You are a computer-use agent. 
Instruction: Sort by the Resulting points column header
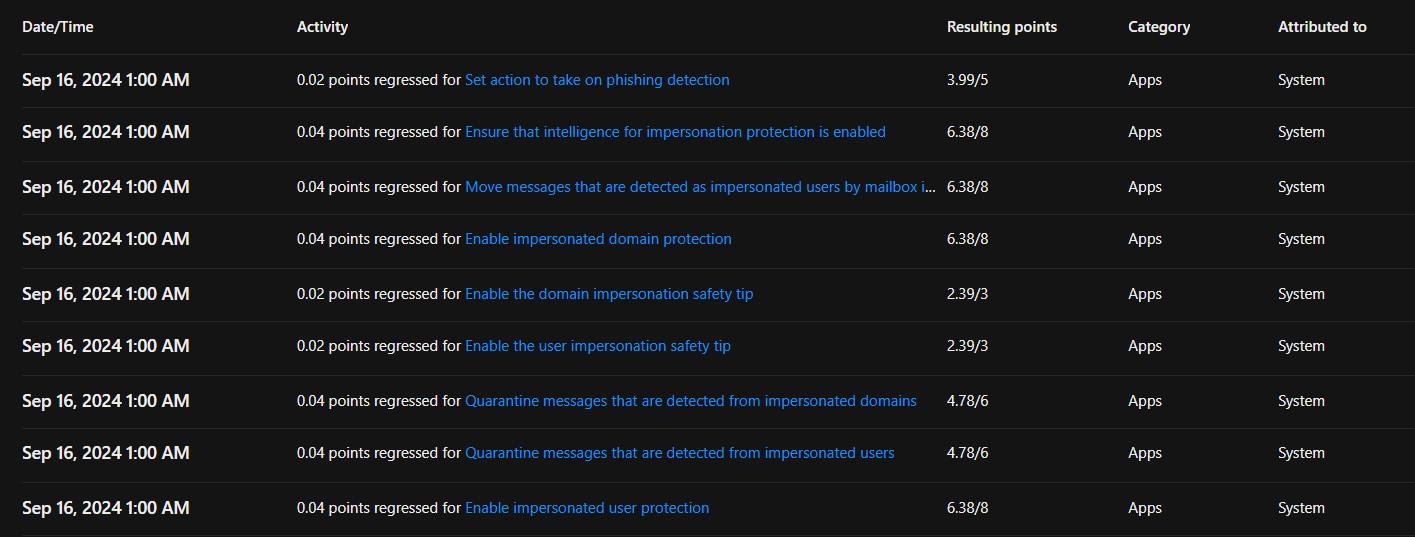1001,27
